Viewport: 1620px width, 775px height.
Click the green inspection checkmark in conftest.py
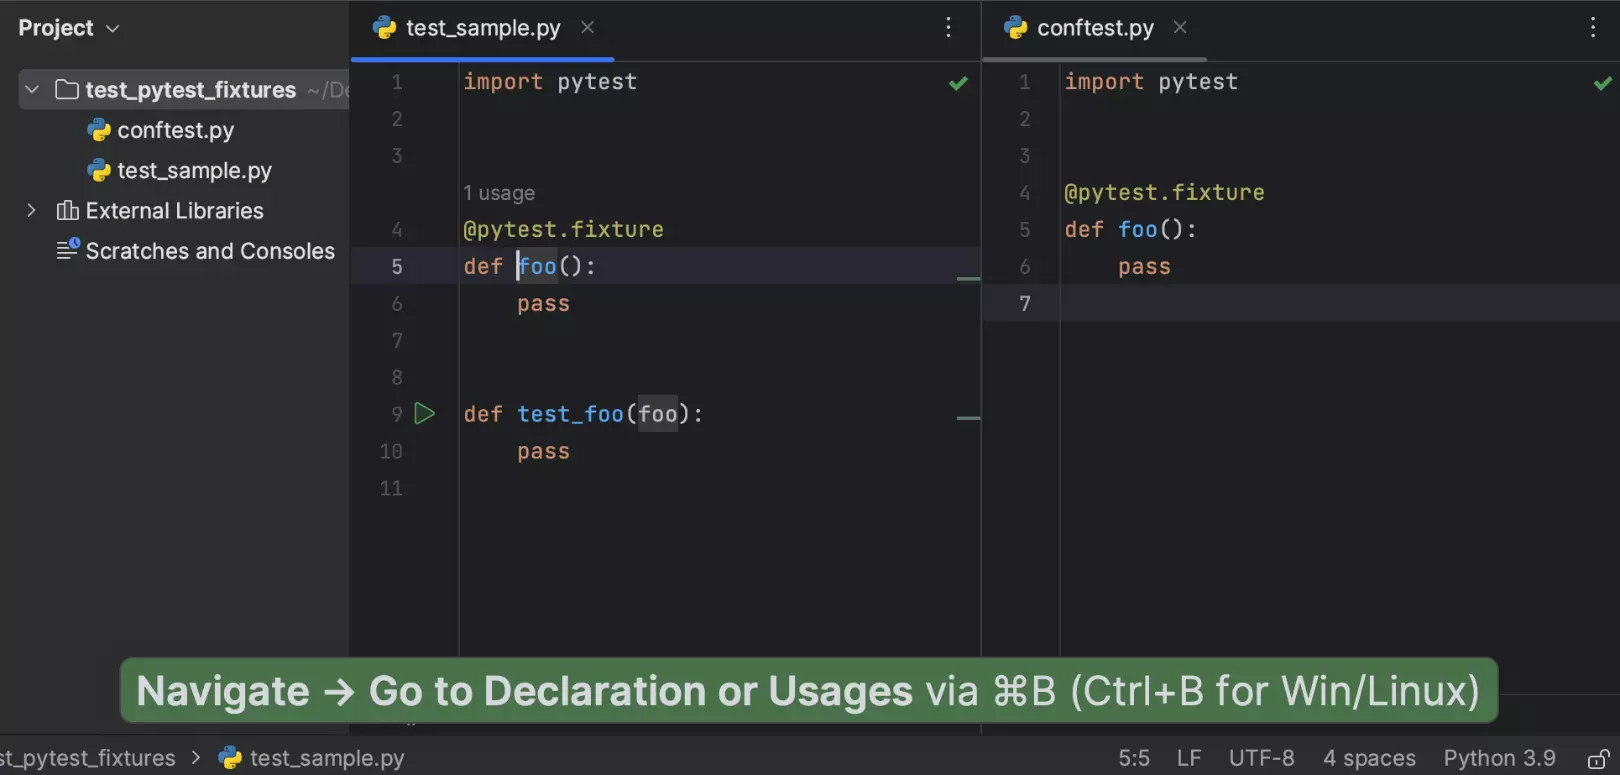click(x=1602, y=84)
